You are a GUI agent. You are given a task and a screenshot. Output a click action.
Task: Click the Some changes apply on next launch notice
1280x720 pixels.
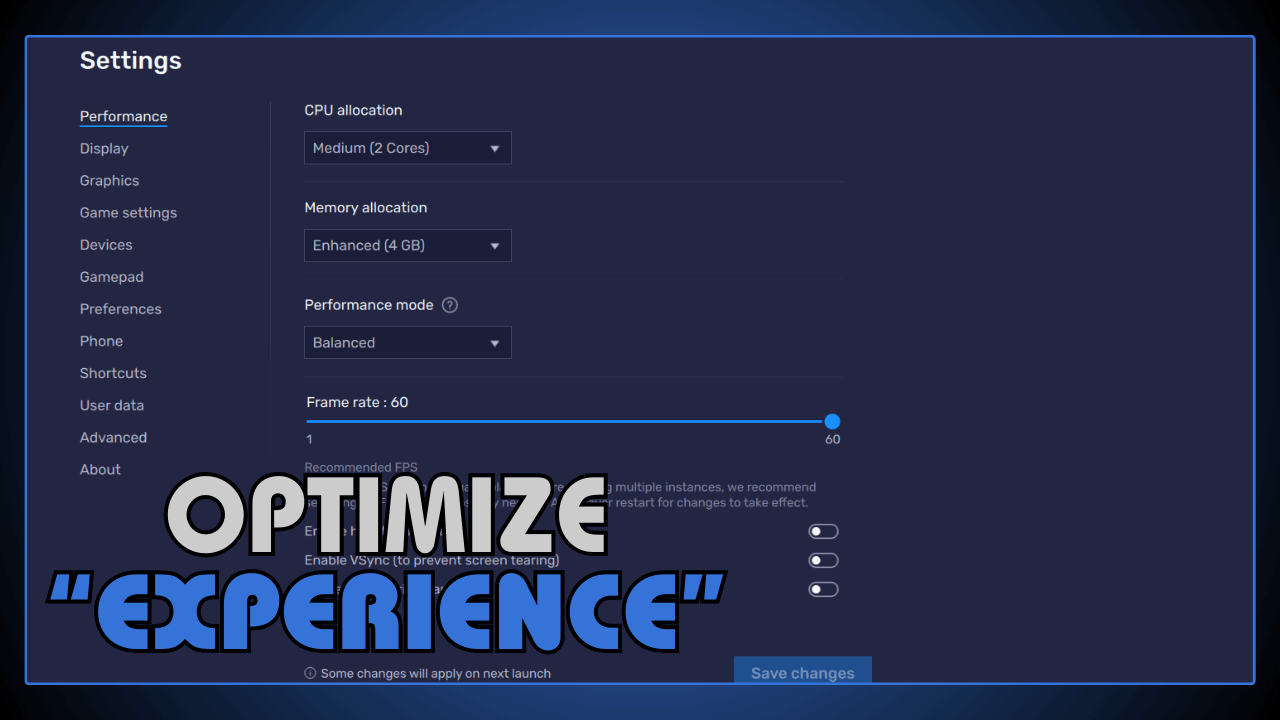(427, 673)
